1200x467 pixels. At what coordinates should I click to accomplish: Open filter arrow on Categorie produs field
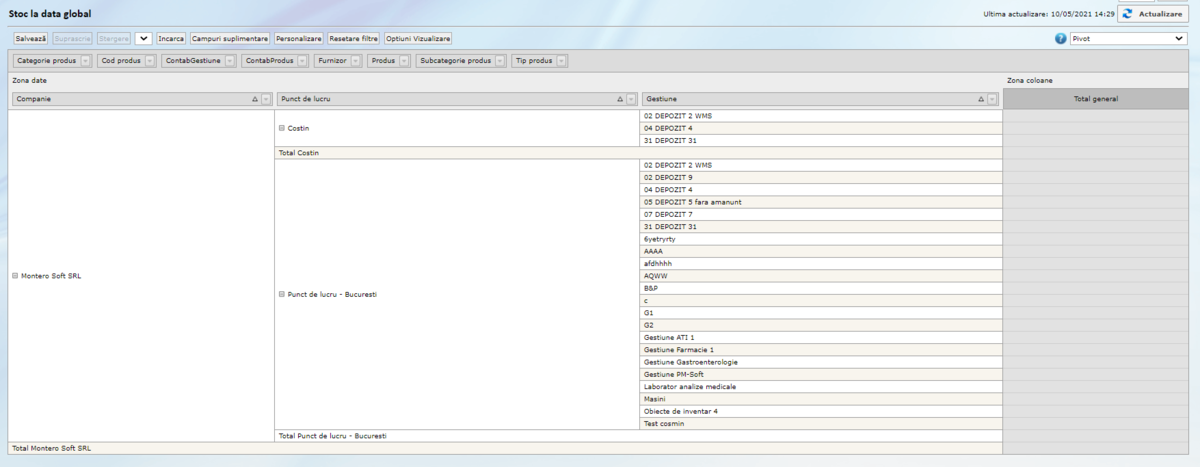pyautogui.click(x=86, y=61)
